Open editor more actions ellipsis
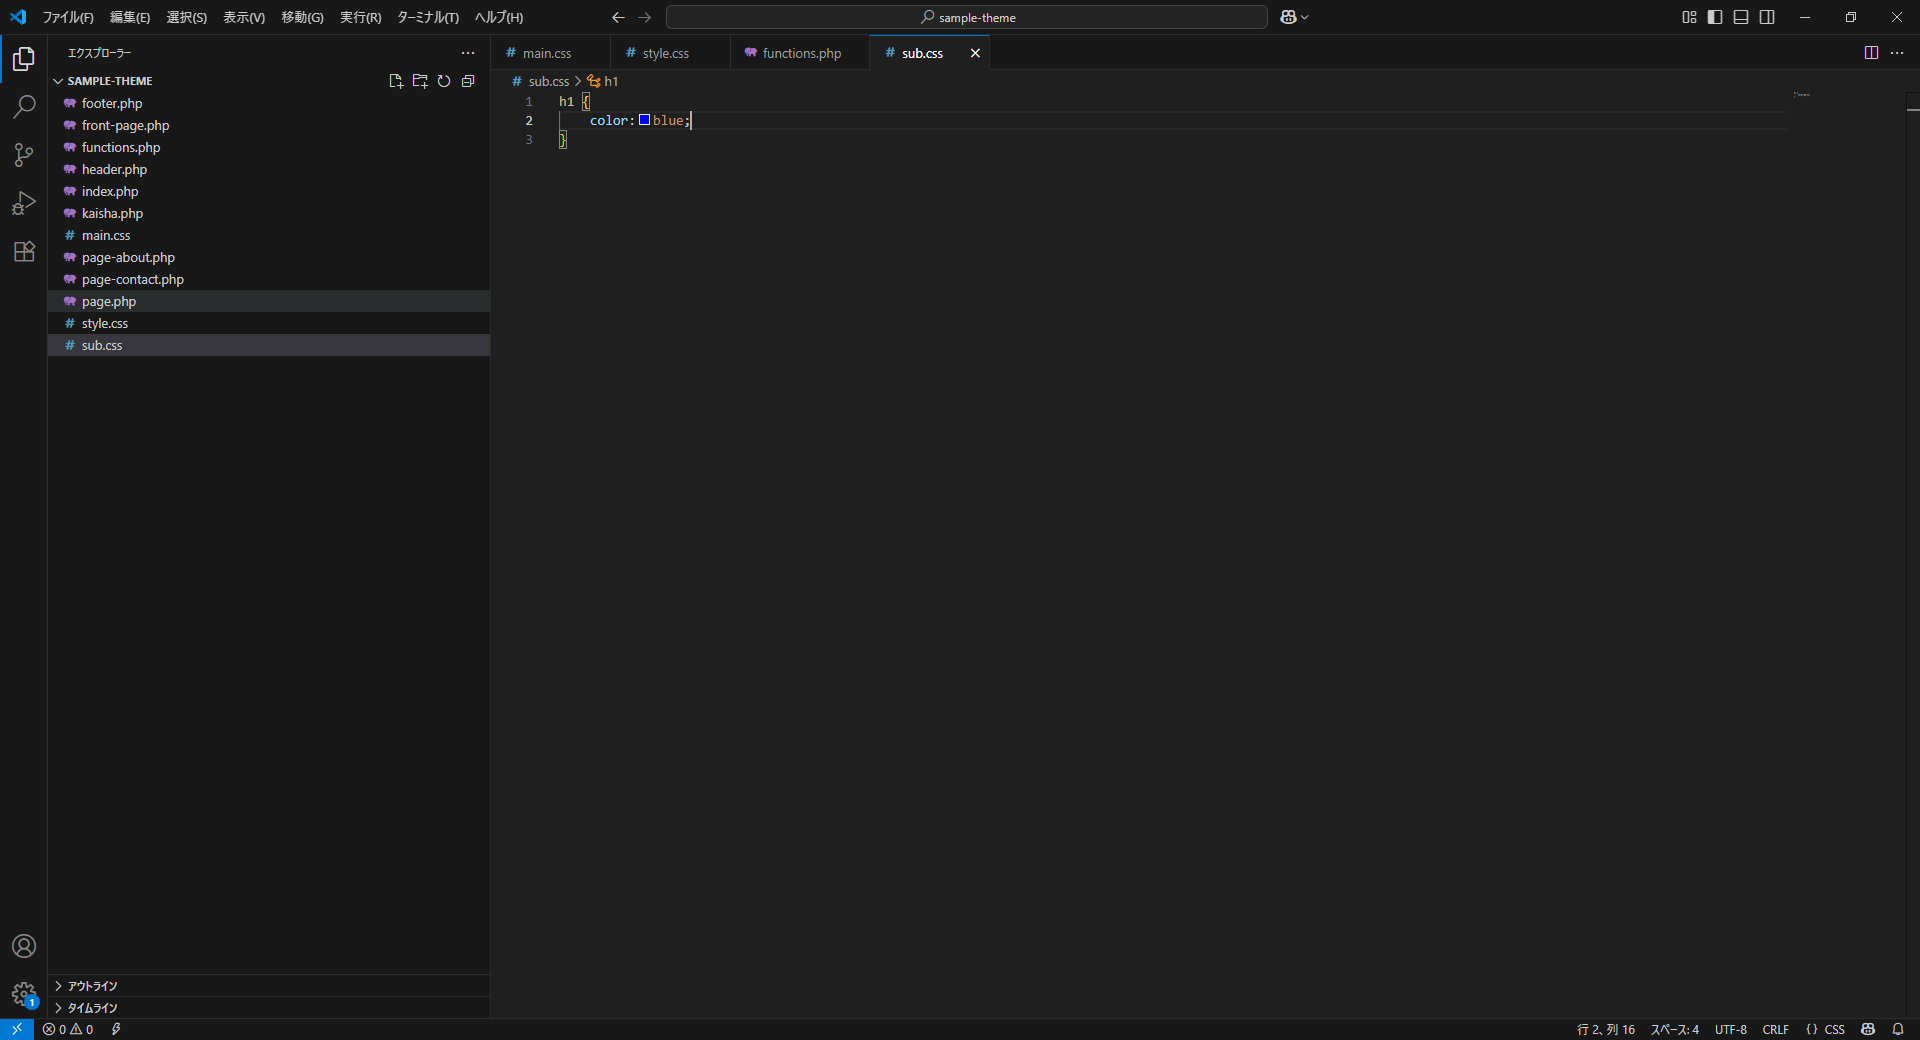The width and height of the screenshot is (1920, 1040). [x=1897, y=53]
